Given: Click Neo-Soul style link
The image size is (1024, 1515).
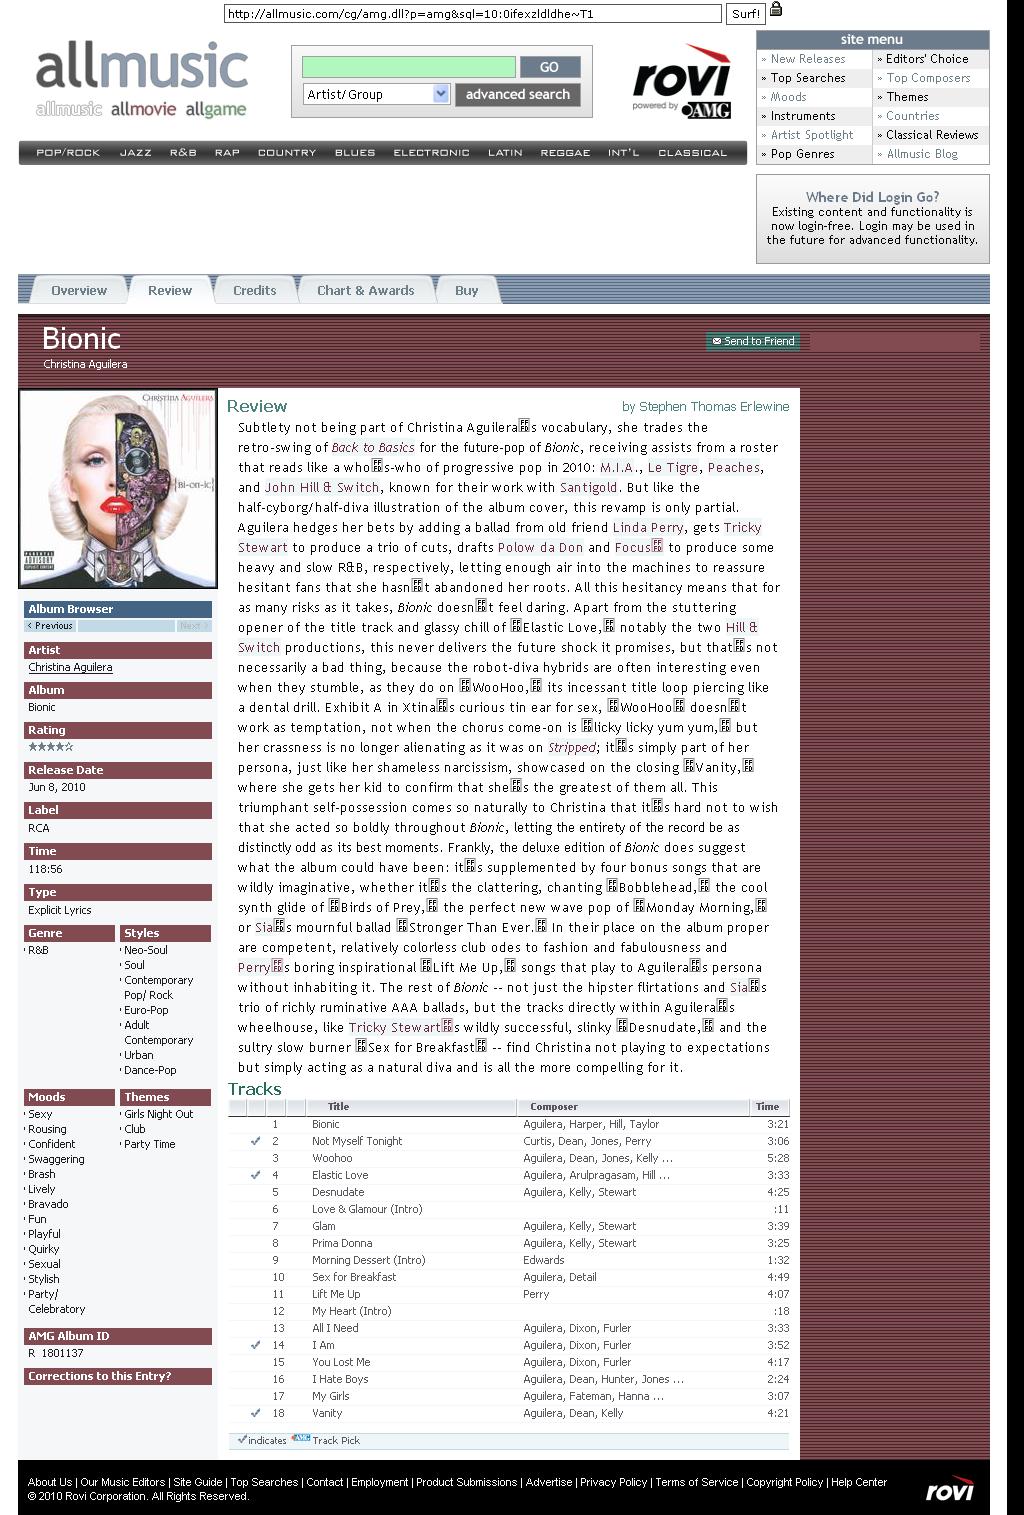Looking at the screenshot, I should 146,950.
